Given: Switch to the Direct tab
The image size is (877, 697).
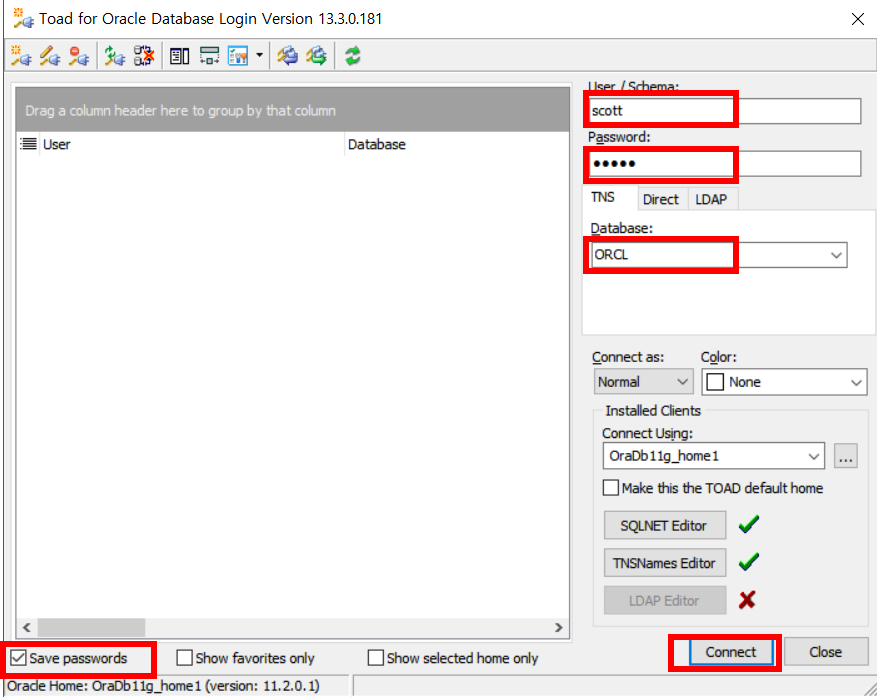Looking at the screenshot, I should (661, 199).
